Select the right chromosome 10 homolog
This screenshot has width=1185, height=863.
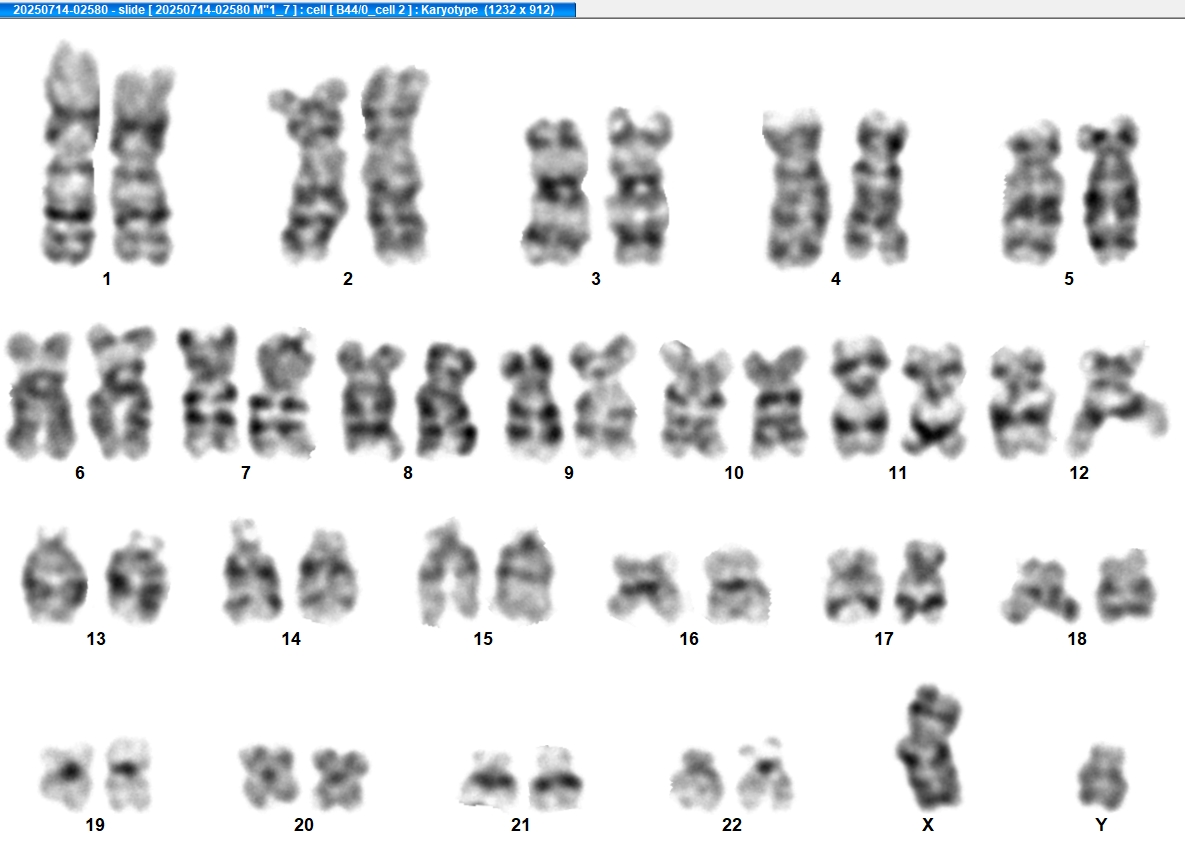click(x=775, y=401)
